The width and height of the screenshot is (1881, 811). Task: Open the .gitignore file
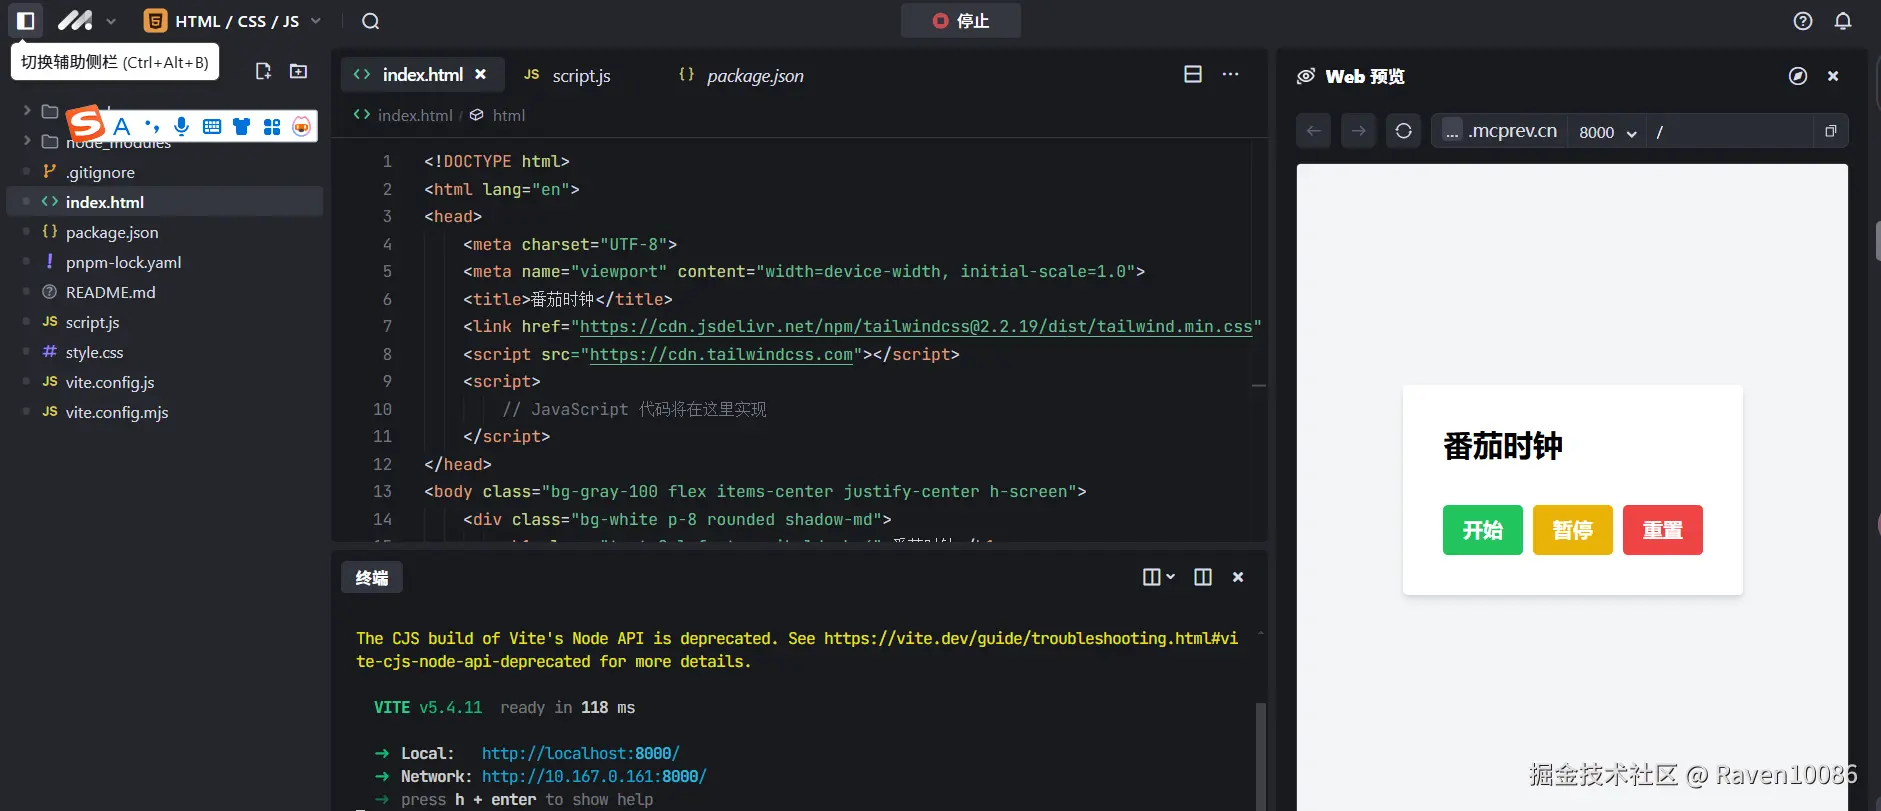click(100, 172)
